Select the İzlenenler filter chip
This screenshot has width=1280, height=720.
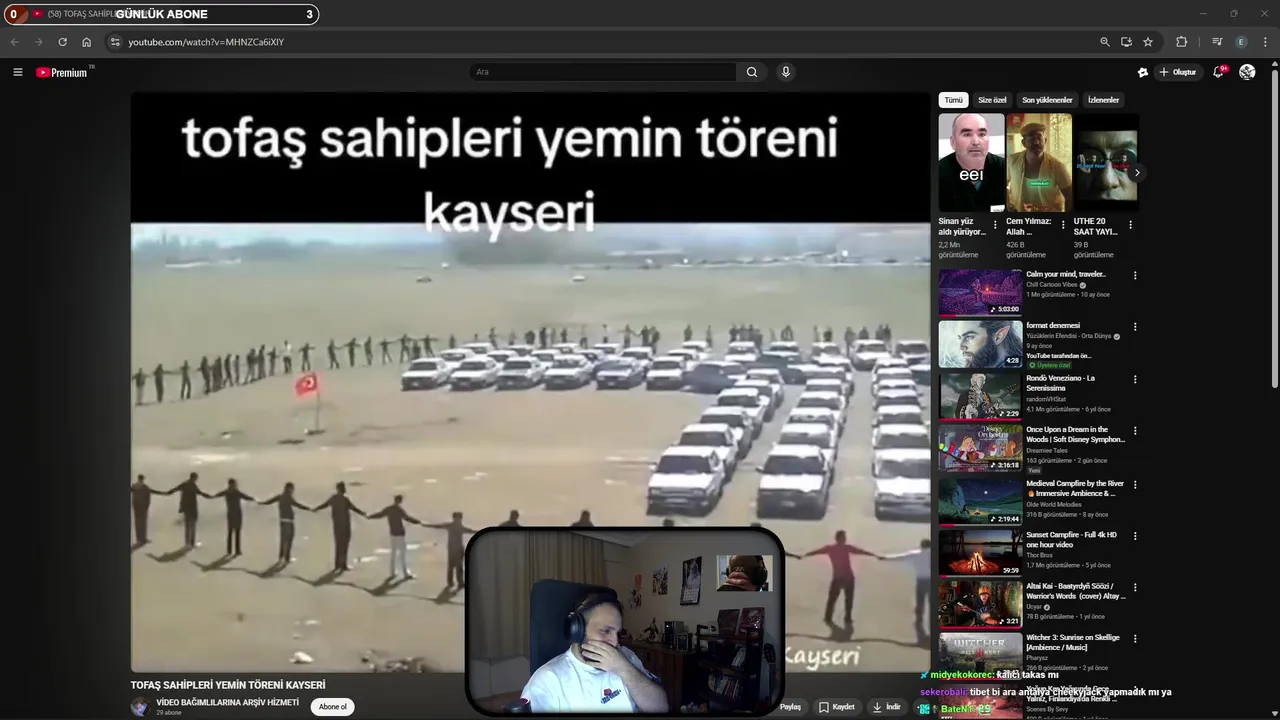(1104, 100)
